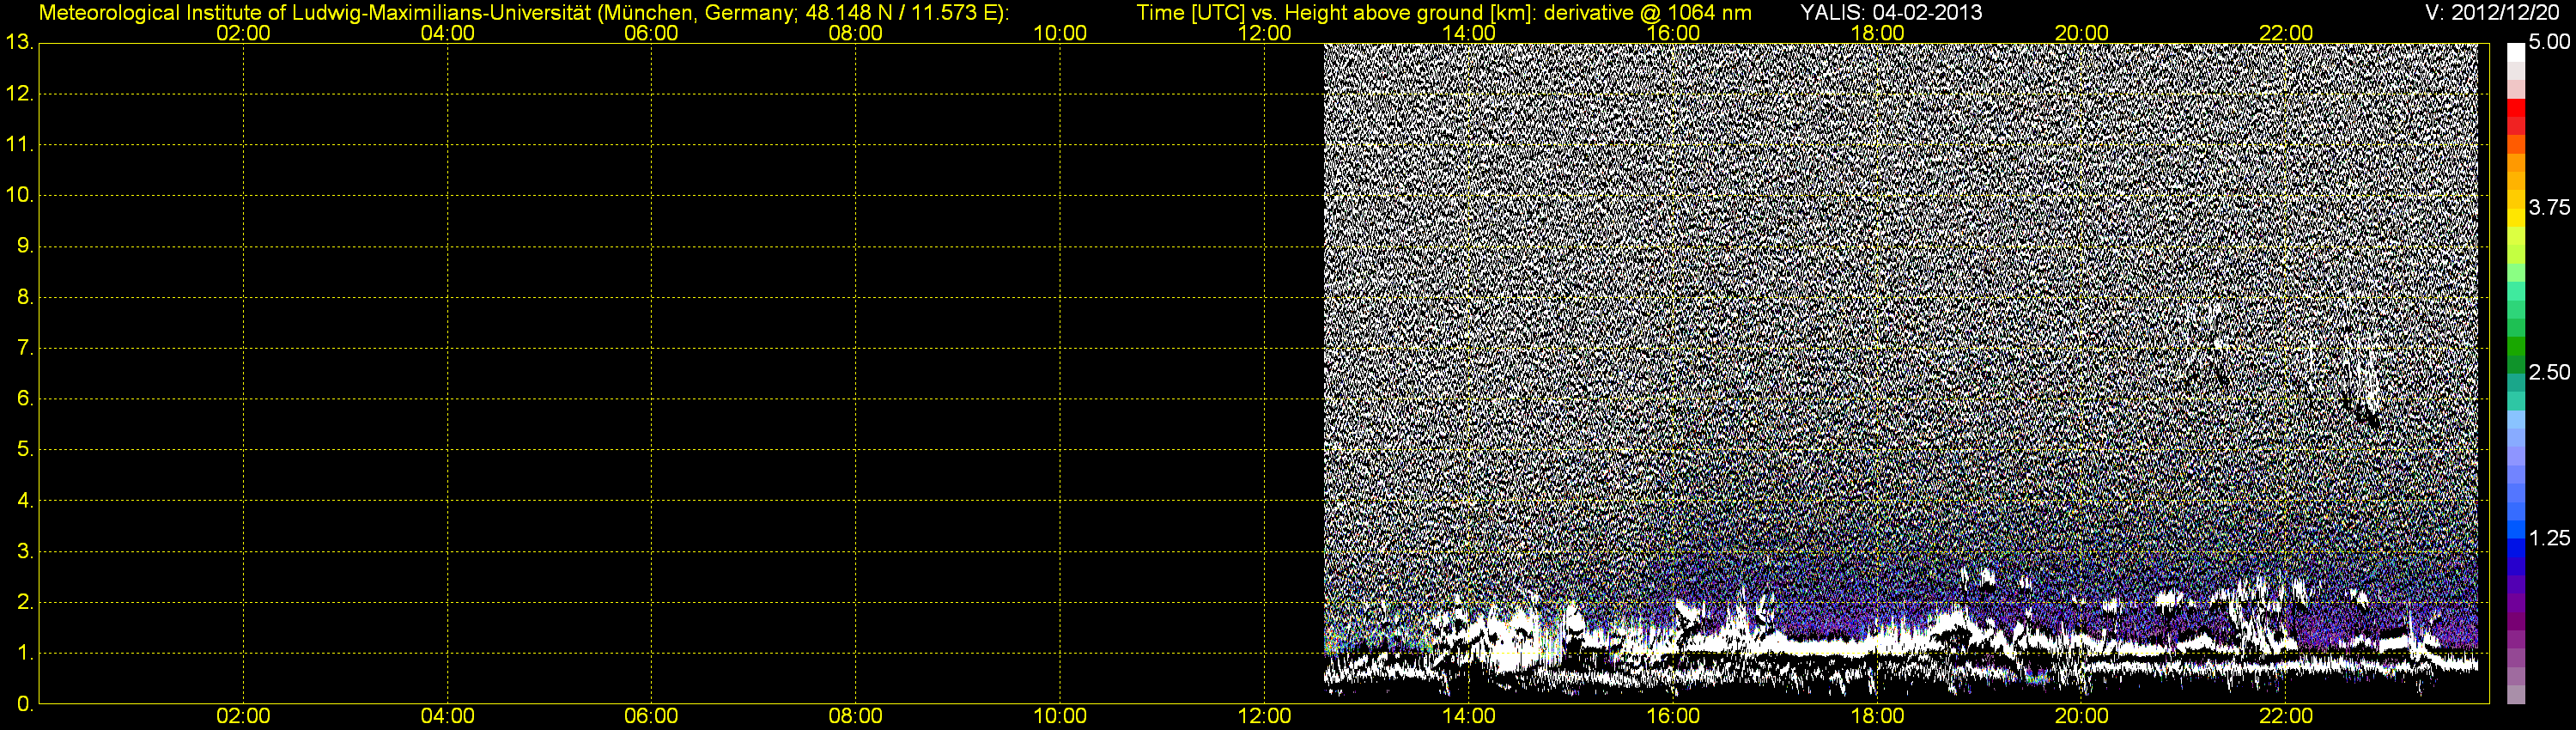The height and width of the screenshot is (730, 2576).
Task: Click 16:00 on the bottom time axis
Action: click(x=1673, y=716)
